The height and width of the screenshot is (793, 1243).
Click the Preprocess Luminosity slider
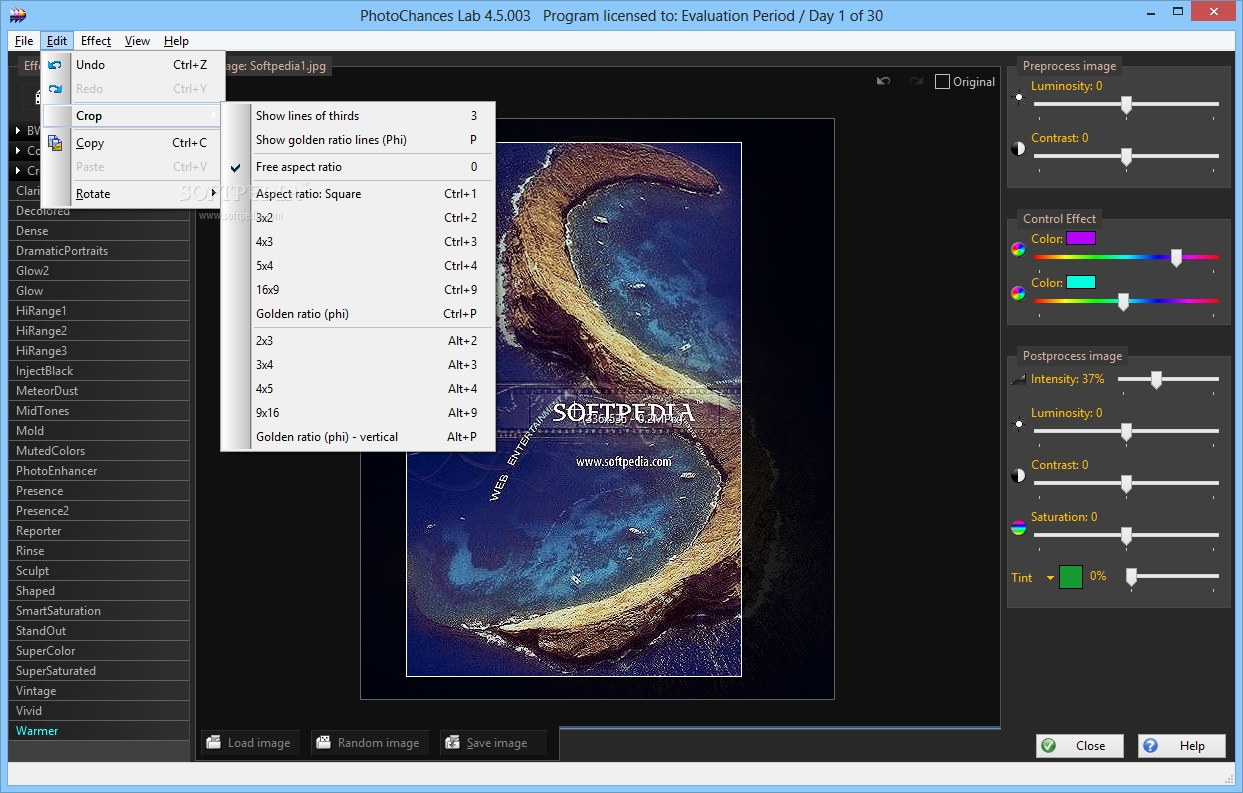click(x=1126, y=104)
